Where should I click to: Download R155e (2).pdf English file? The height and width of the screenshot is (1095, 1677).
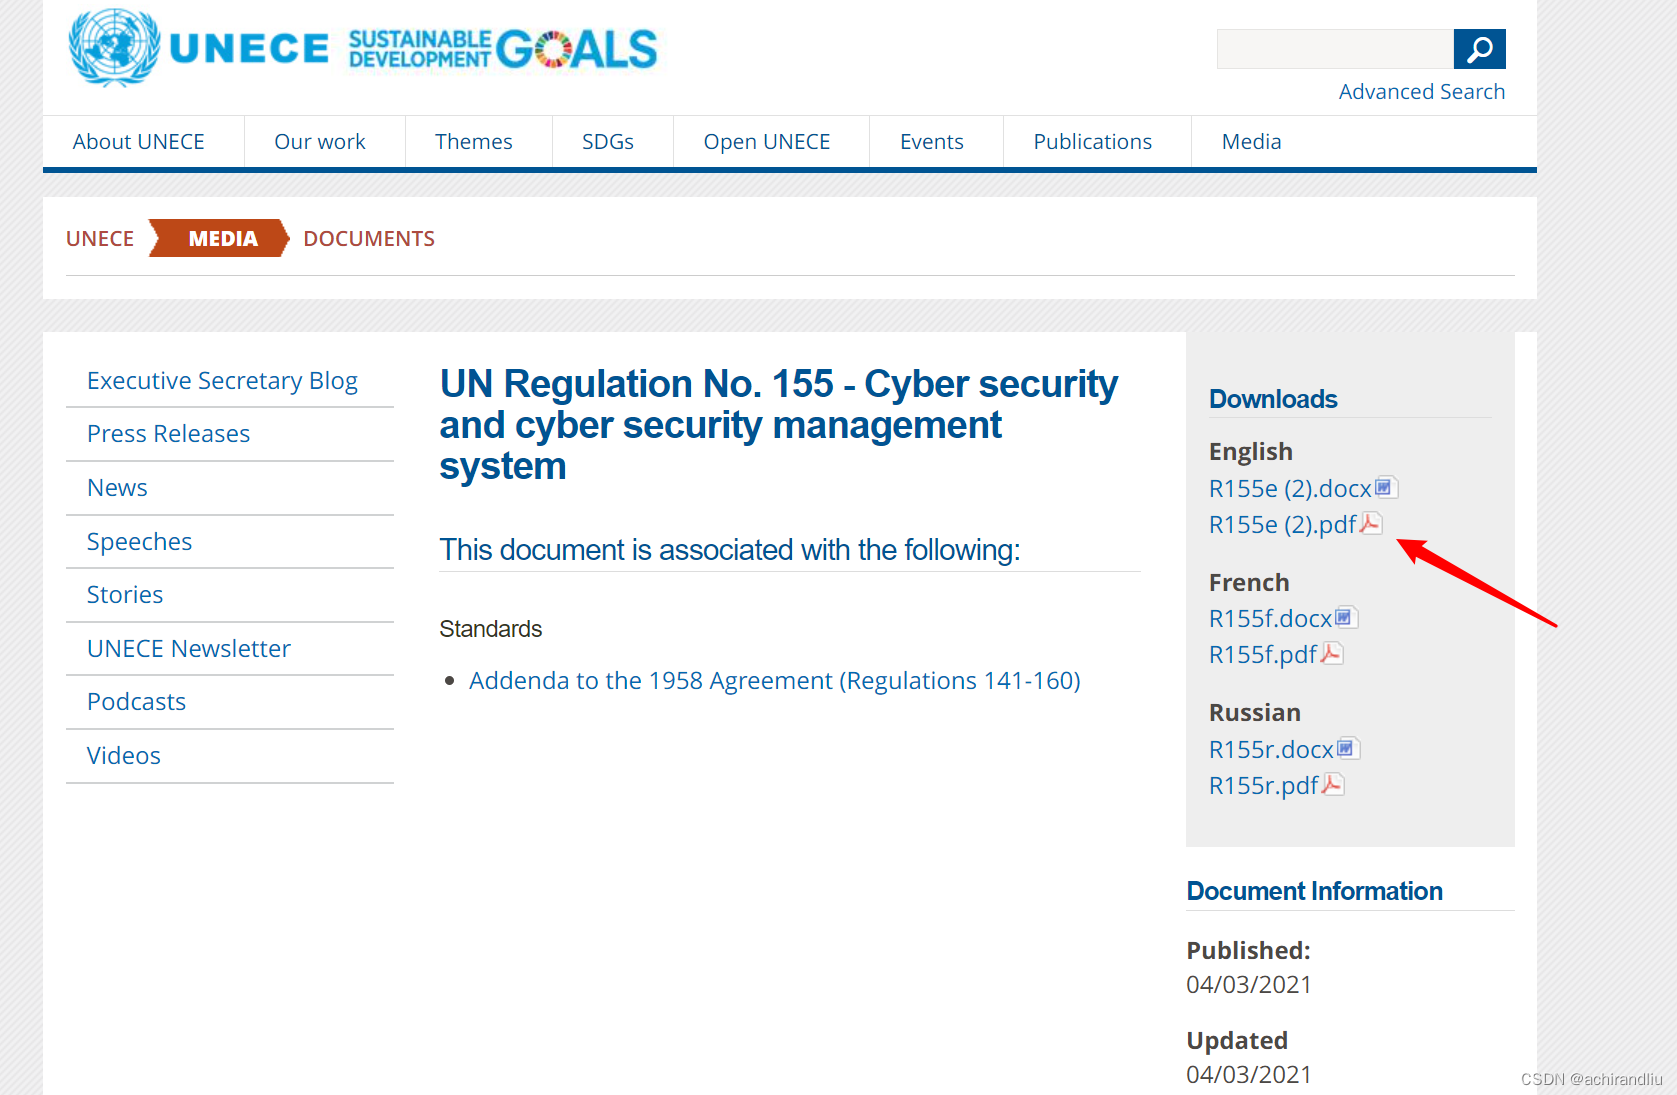click(1283, 524)
